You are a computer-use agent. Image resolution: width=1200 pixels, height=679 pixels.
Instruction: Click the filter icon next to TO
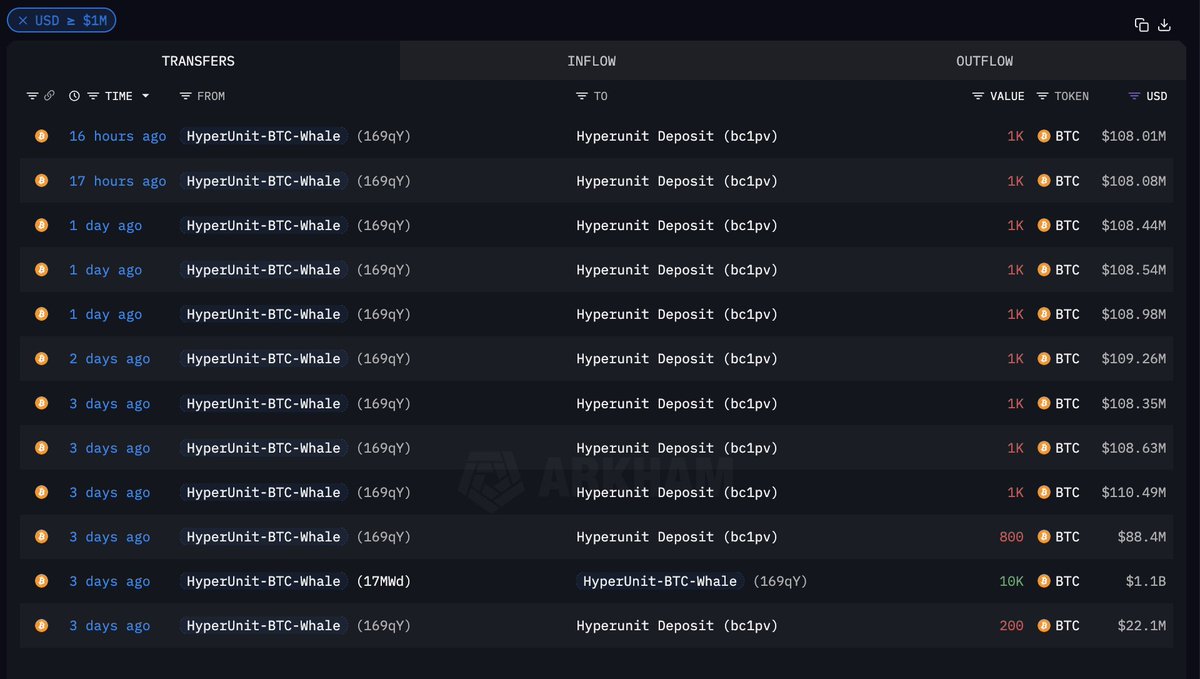tap(582, 96)
